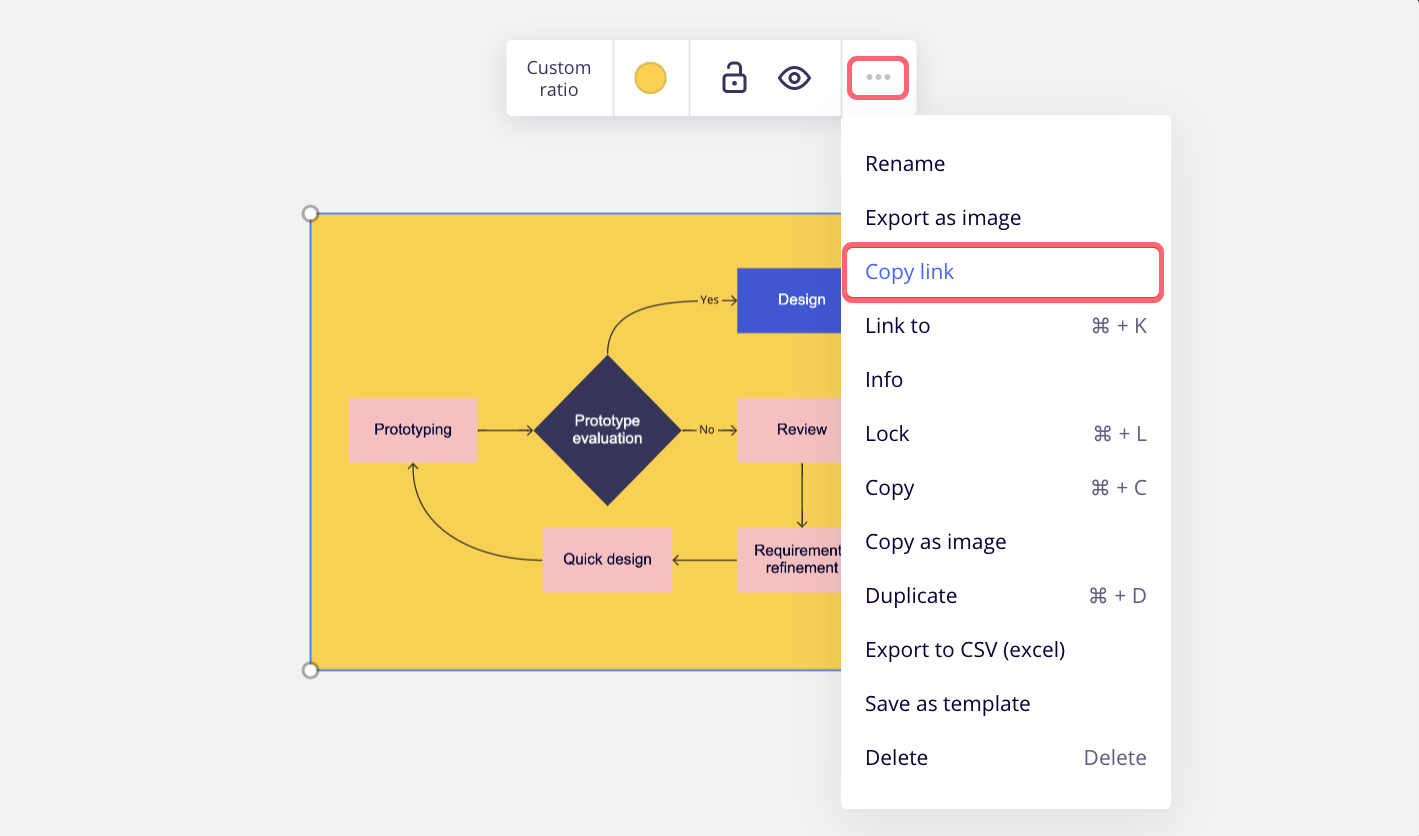This screenshot has height=836, width=1419.
Task: Open Info from the context menu
Action: (x=884, y=380)
